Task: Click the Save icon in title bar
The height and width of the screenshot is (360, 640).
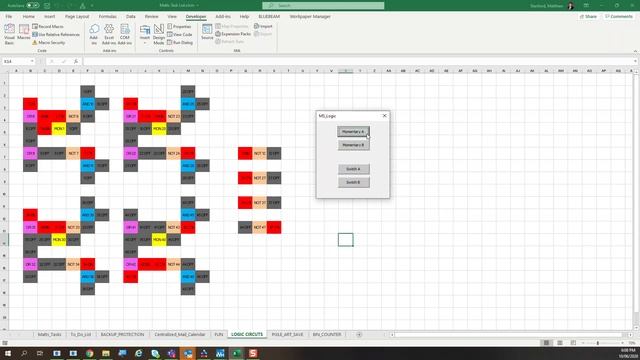Action: click(47, 6)
